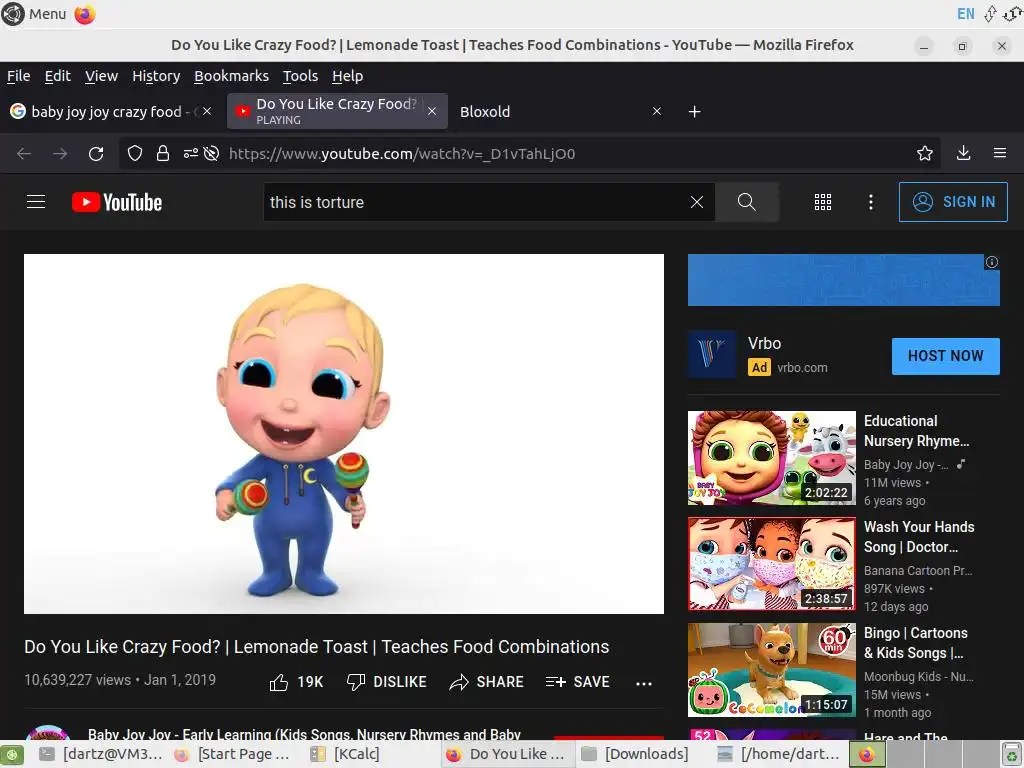Image resolution: width=1024 pixels, height=768 pixels.
Task: Open the EN keyboard layout indicator
Action: coord(965,14)
